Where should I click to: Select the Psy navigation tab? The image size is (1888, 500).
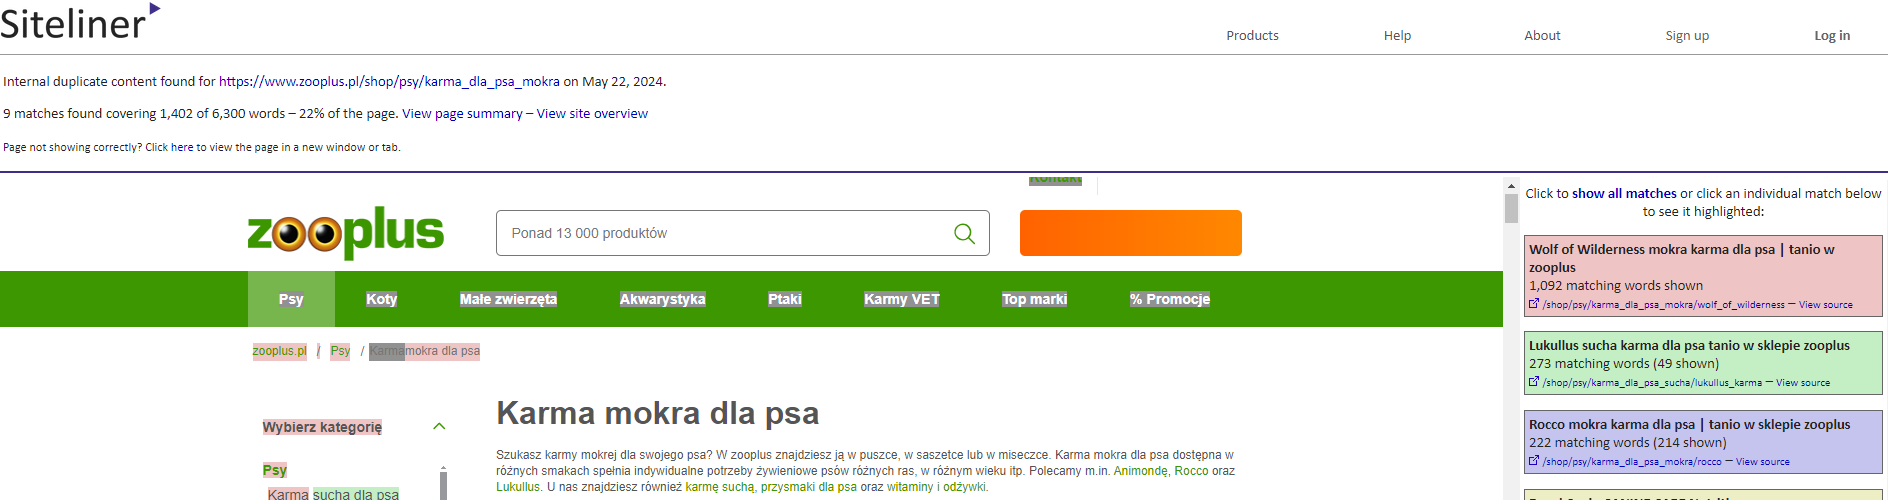coord(291,299)
